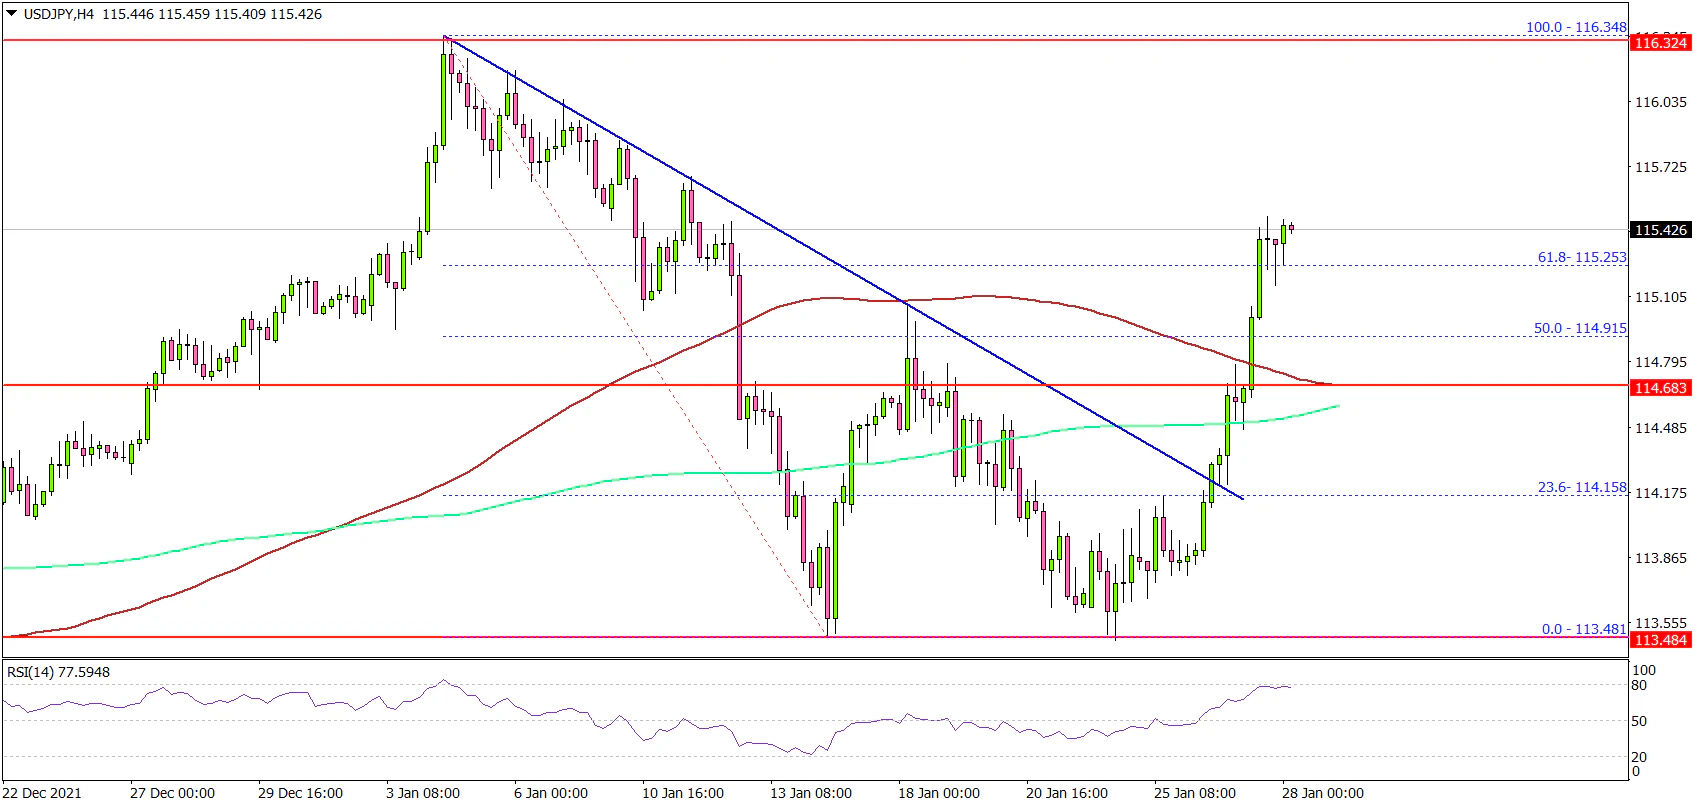Open the dropdown arrow beside USDJPY,H4
Image resolution: width=1700 pixels, height=807 pixels.
click(11, 14)
